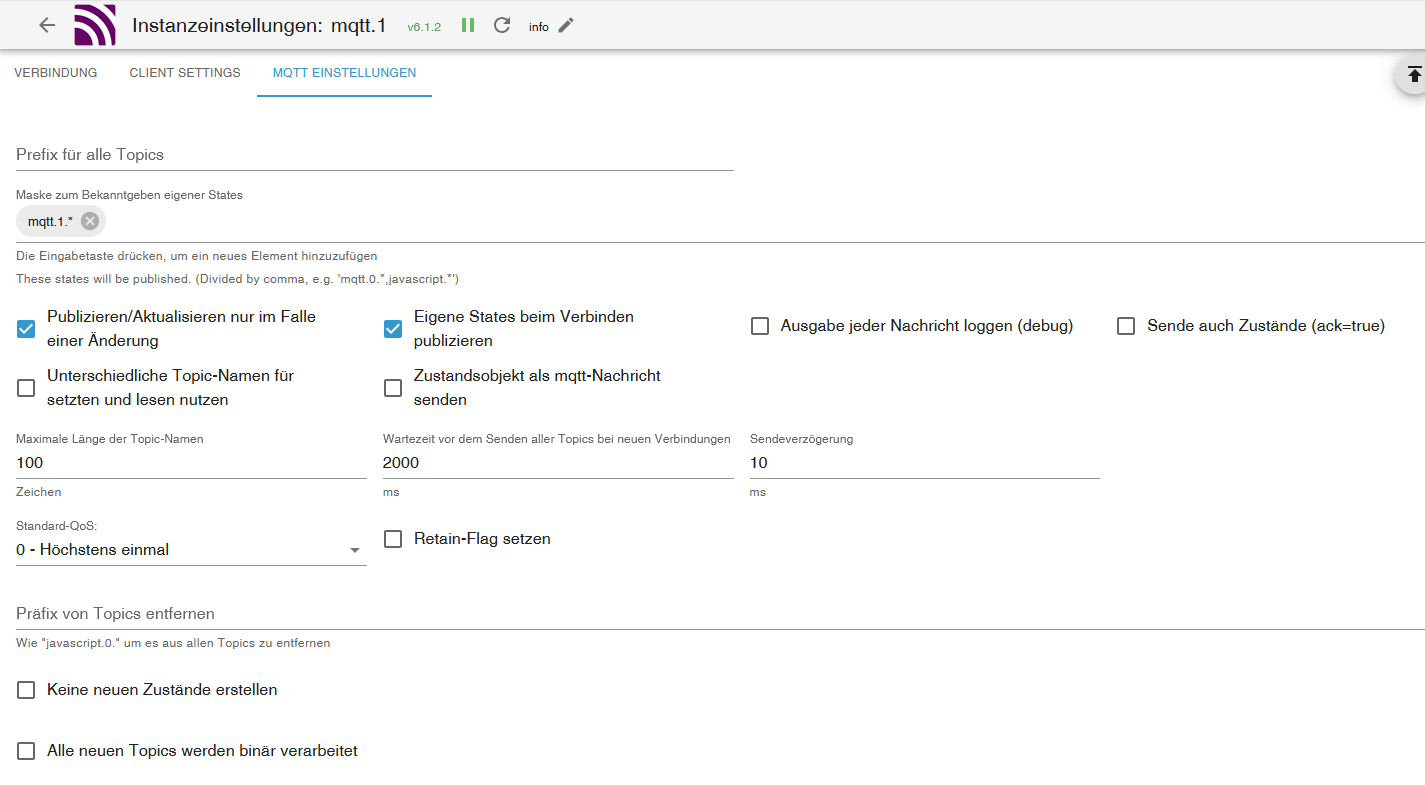Check the Retain-Flag setzen box
The image size is (1425, 785).
pyautogui.click(x=394, y=539)
